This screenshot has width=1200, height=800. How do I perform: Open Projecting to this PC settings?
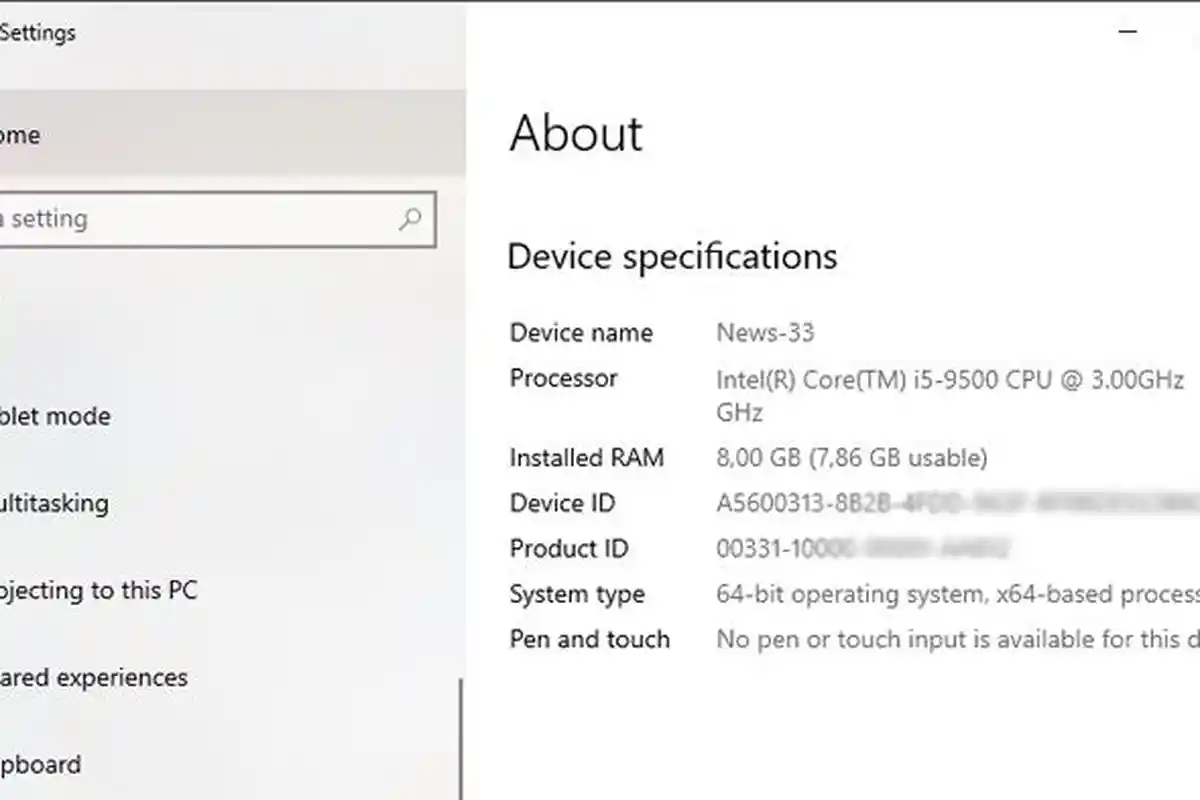click(x=100, y=590)
